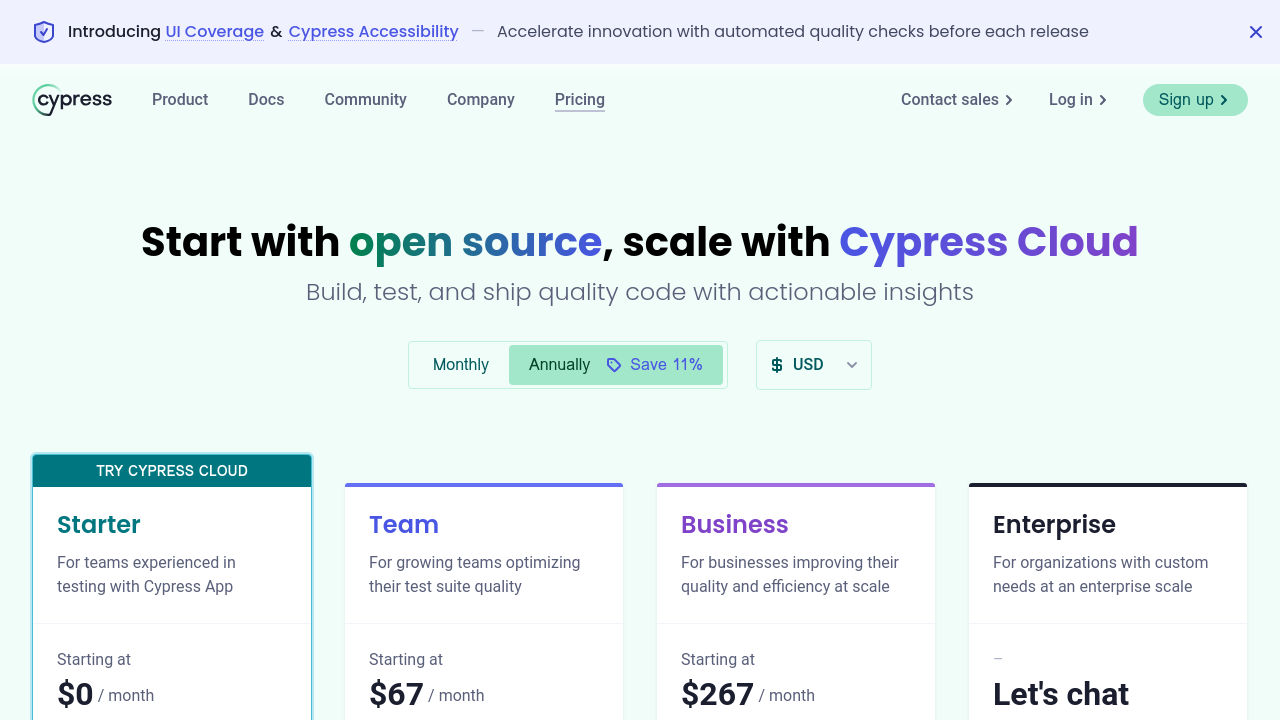
Task: Open the Docs menu
Action: pos(266,100)
